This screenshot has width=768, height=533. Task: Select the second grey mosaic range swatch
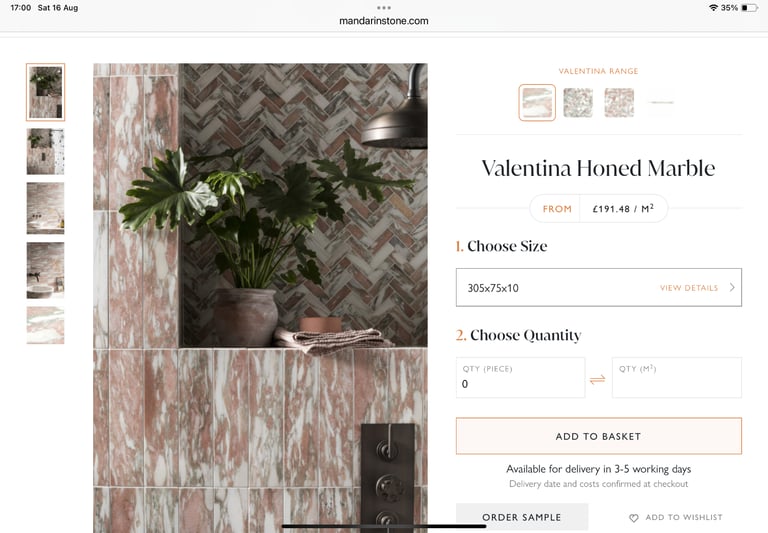coord(578,103)
